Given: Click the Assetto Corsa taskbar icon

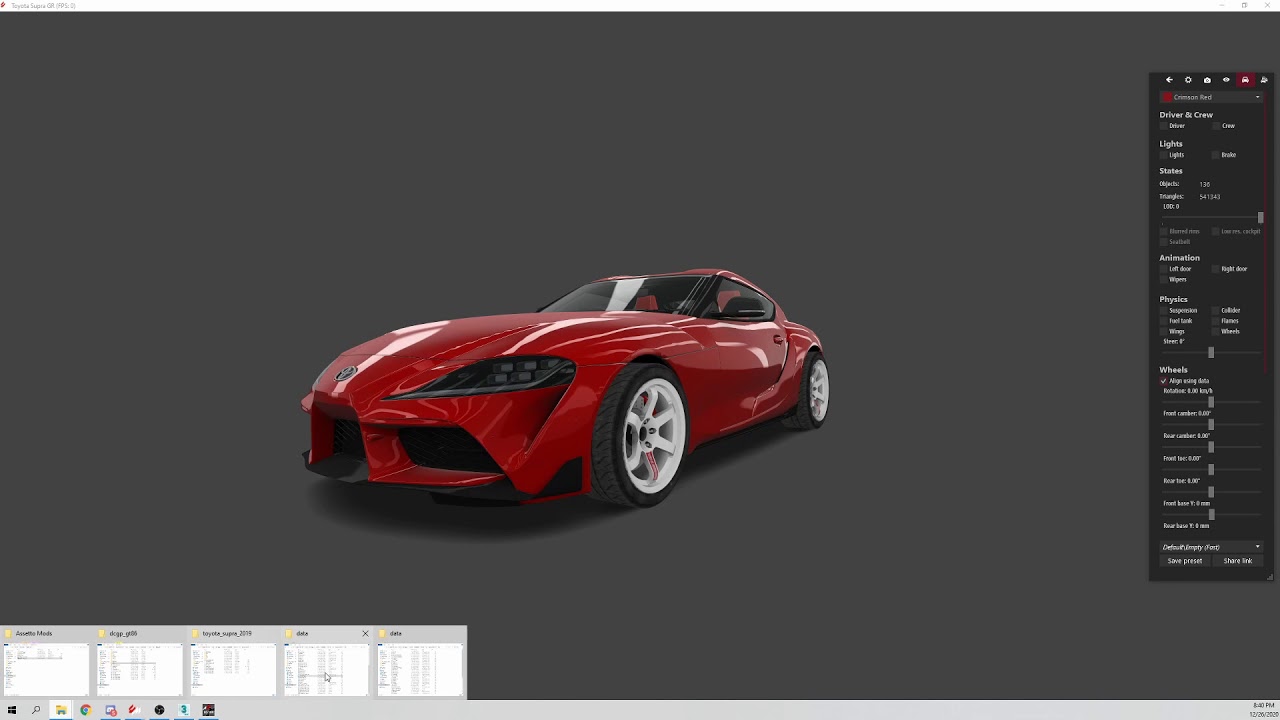Looking at the screenshot, I should [x=208, y=710].
